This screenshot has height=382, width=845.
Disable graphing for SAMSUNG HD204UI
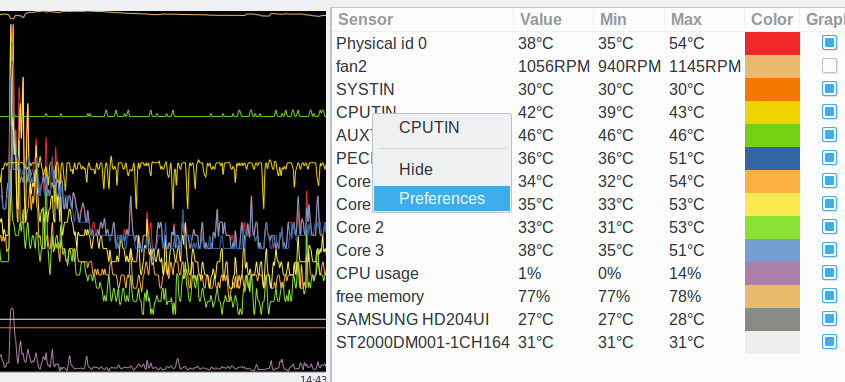coord(829,319)
